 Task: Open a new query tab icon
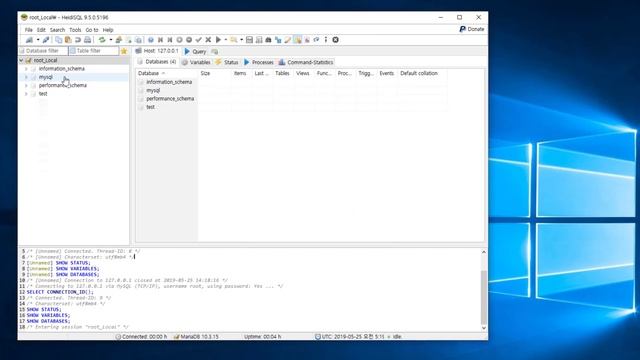pos(215,51)
